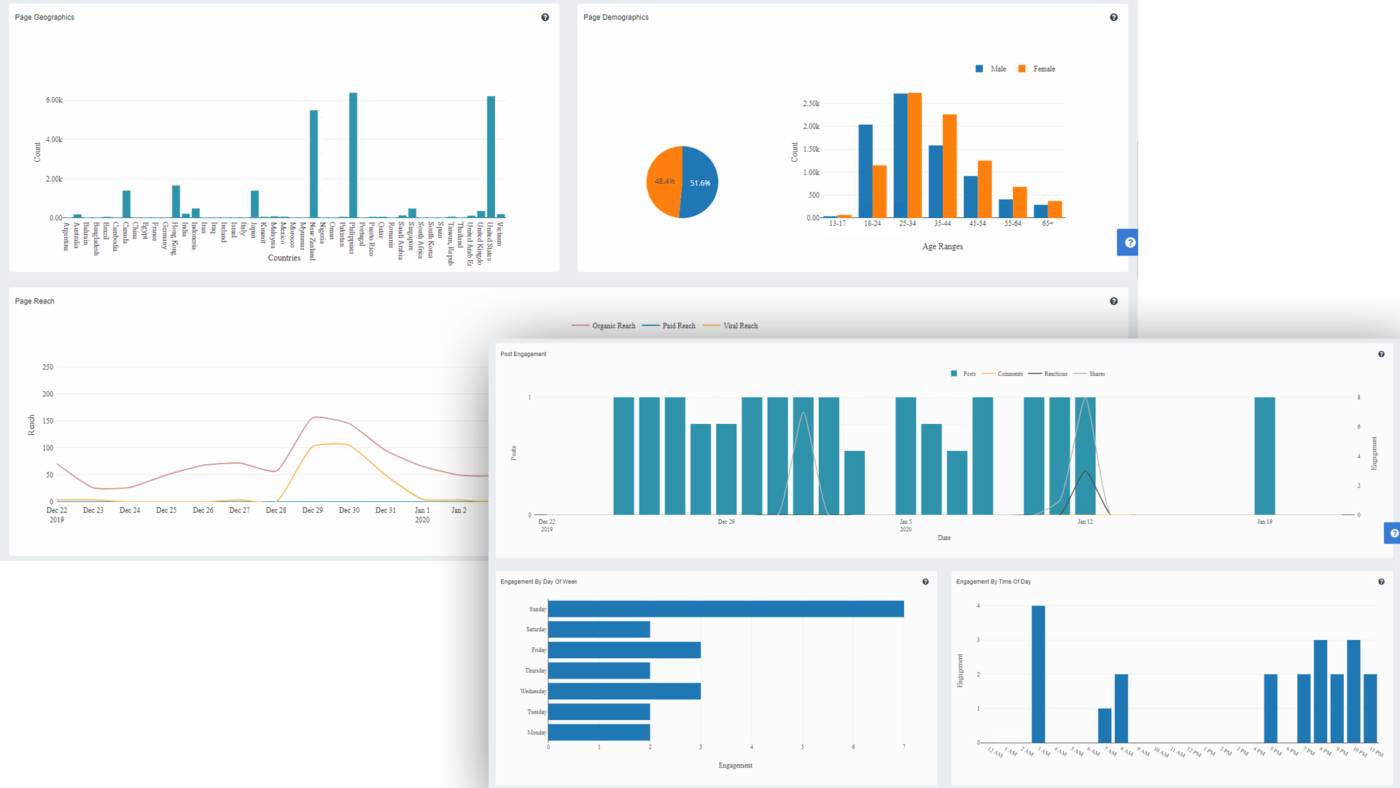Click the "Sunday" label in day-of-week chart
Viewport: 1400px width, 788px height.
(x=538, y=609)
